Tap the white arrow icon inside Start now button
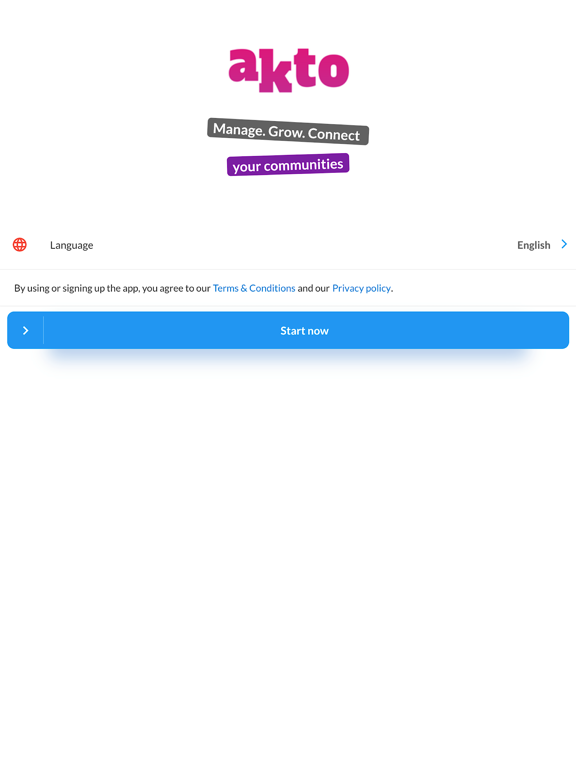Screen dimensions: 576x768 tap(25, 331)
